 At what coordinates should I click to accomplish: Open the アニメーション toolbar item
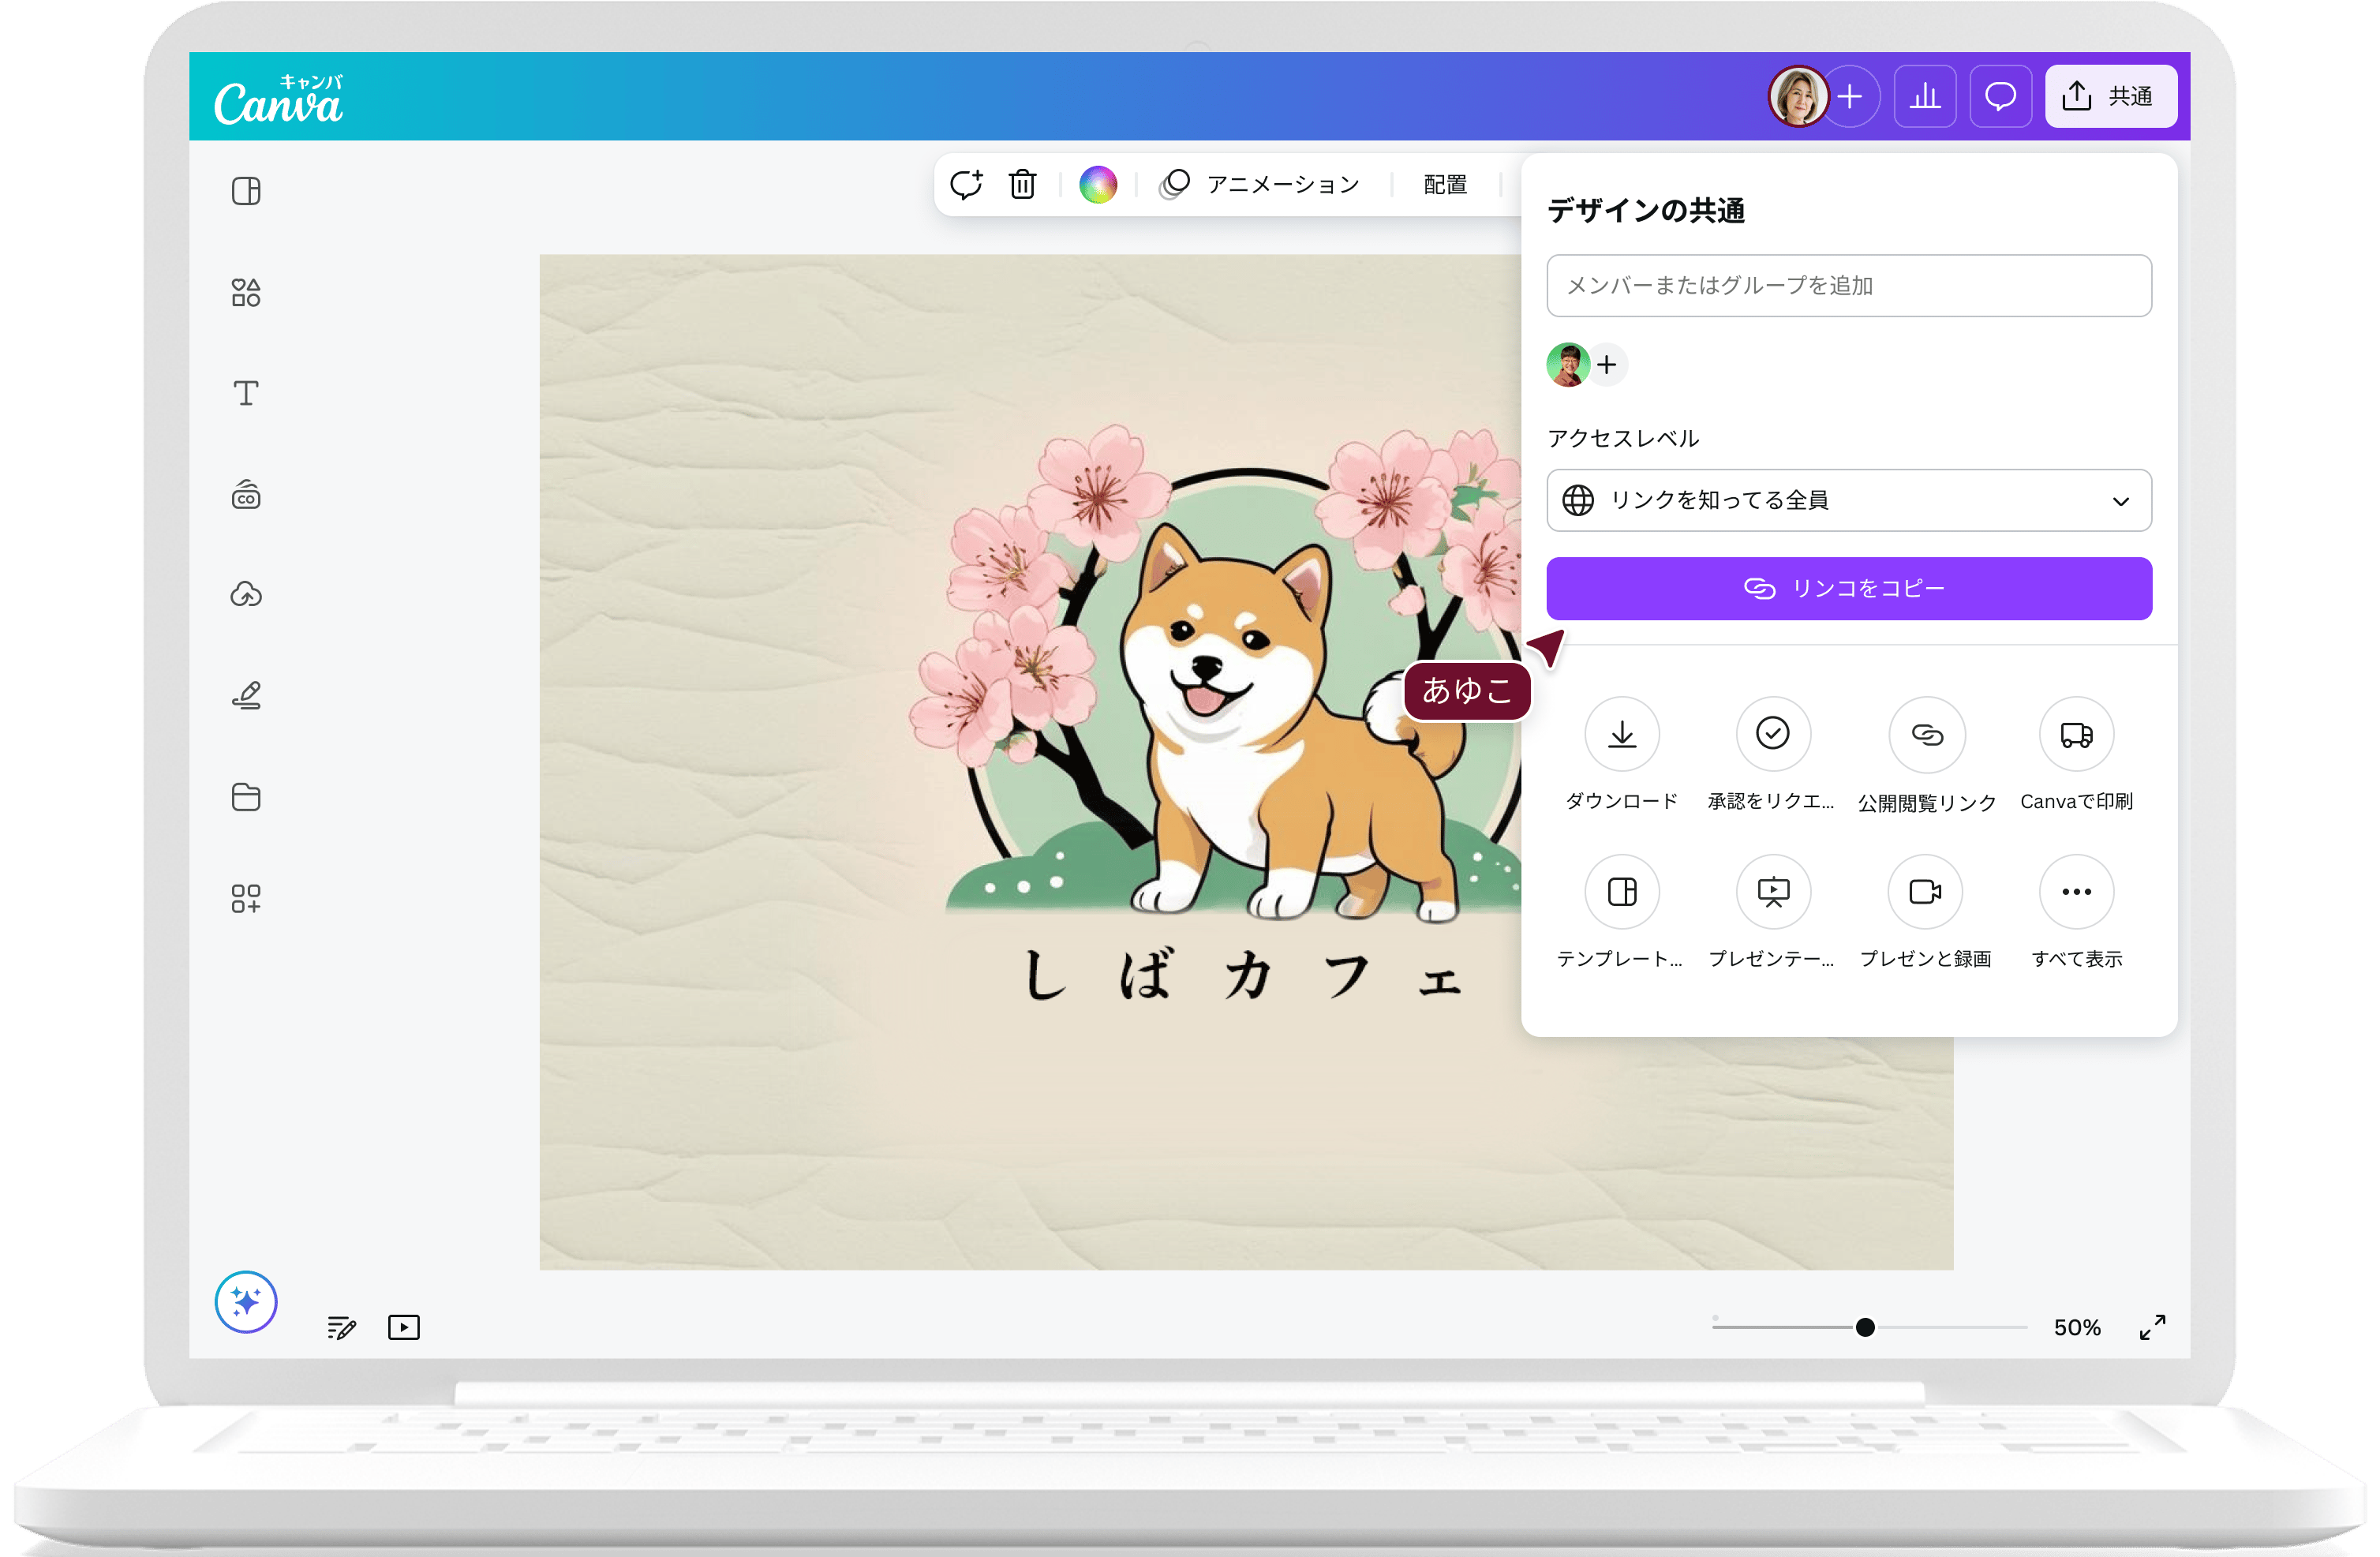[1260, 185]
